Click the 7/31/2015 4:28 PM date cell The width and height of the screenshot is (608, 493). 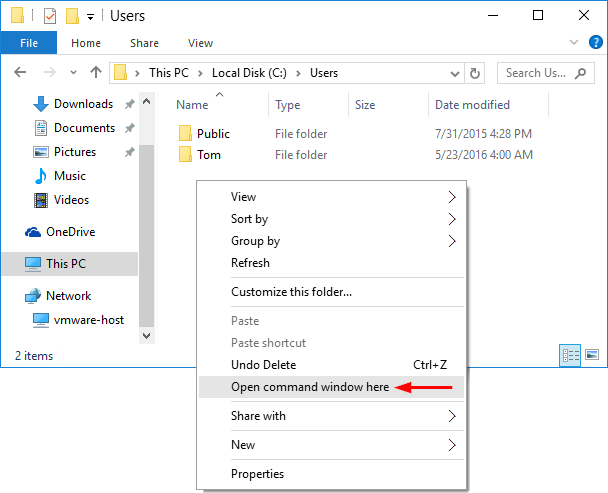click(x=483, y=133)
